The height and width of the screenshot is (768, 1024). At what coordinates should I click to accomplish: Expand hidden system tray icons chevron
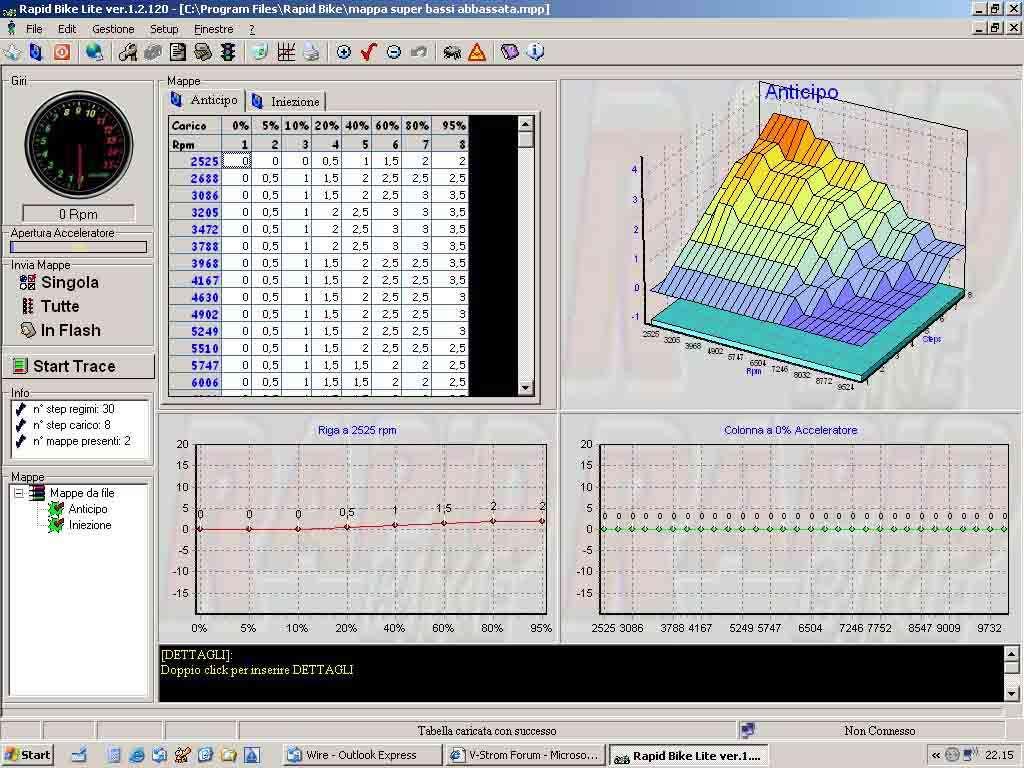(x=936, y=755)
